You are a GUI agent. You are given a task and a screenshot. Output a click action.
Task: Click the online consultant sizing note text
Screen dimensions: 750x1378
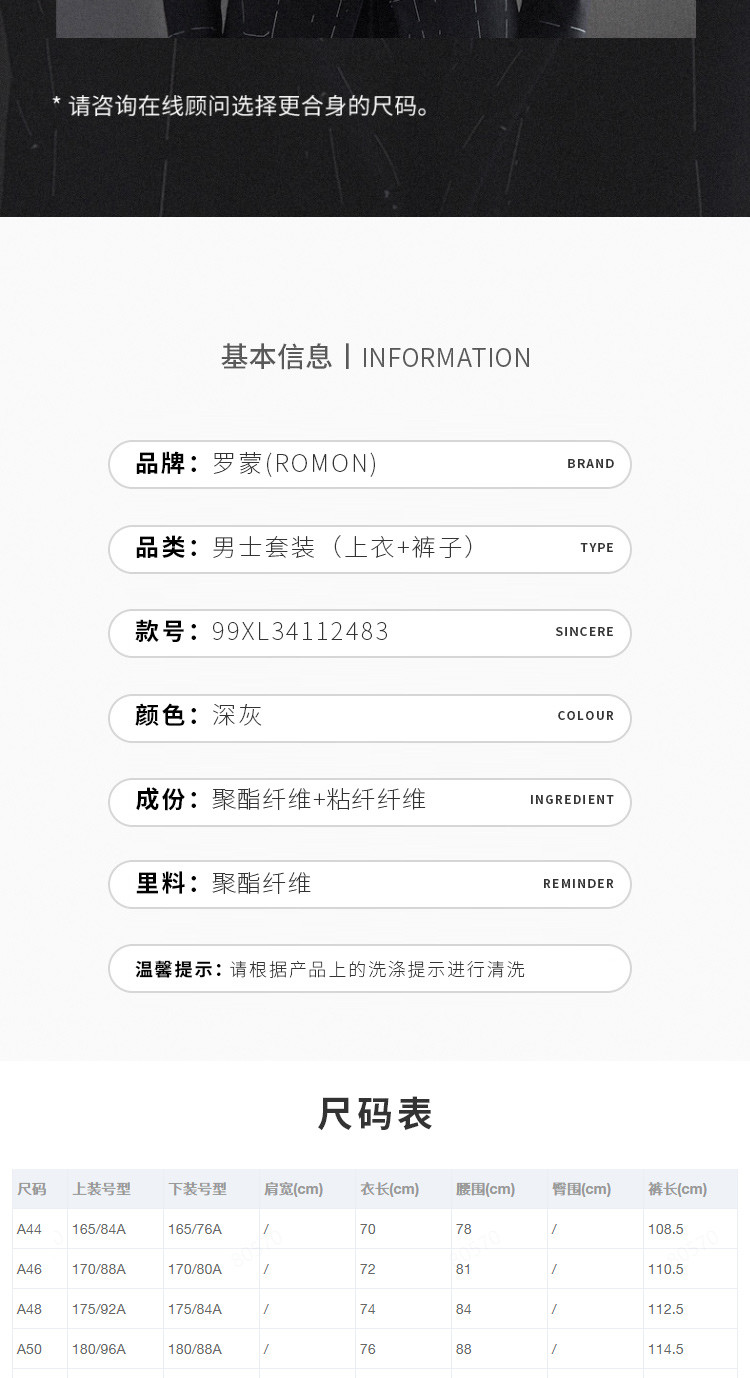click(242, 106)
